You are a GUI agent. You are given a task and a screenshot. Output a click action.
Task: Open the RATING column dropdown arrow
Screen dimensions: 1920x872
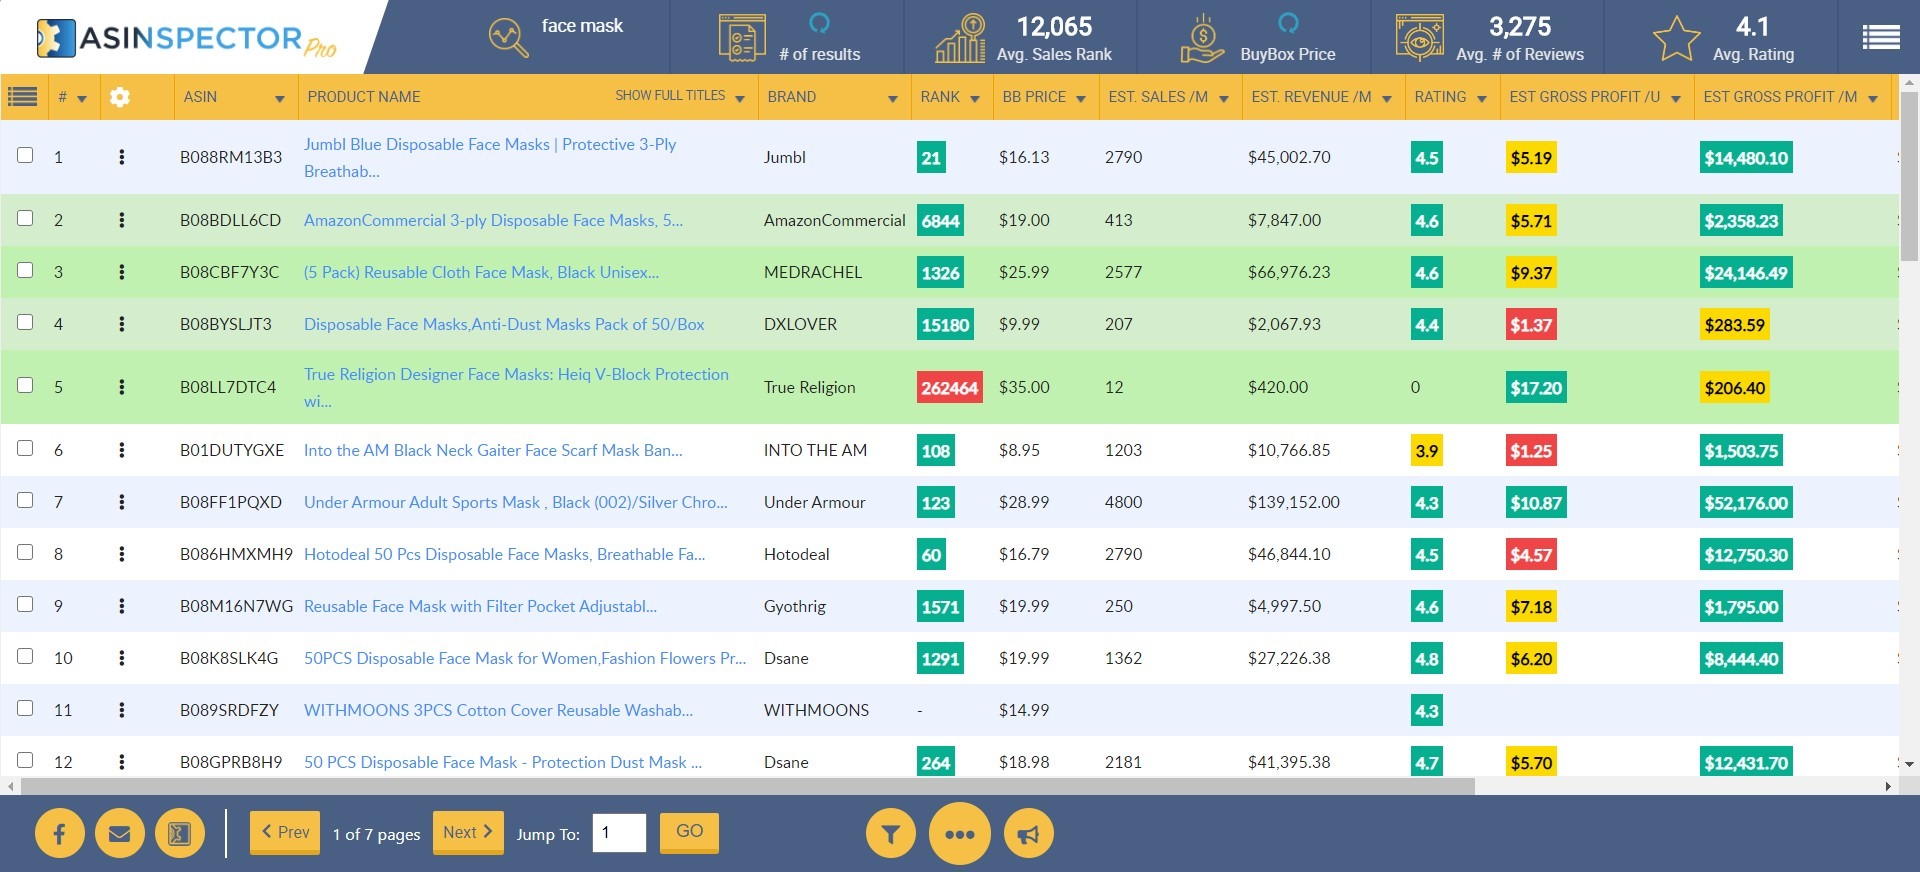point(1482,99)
